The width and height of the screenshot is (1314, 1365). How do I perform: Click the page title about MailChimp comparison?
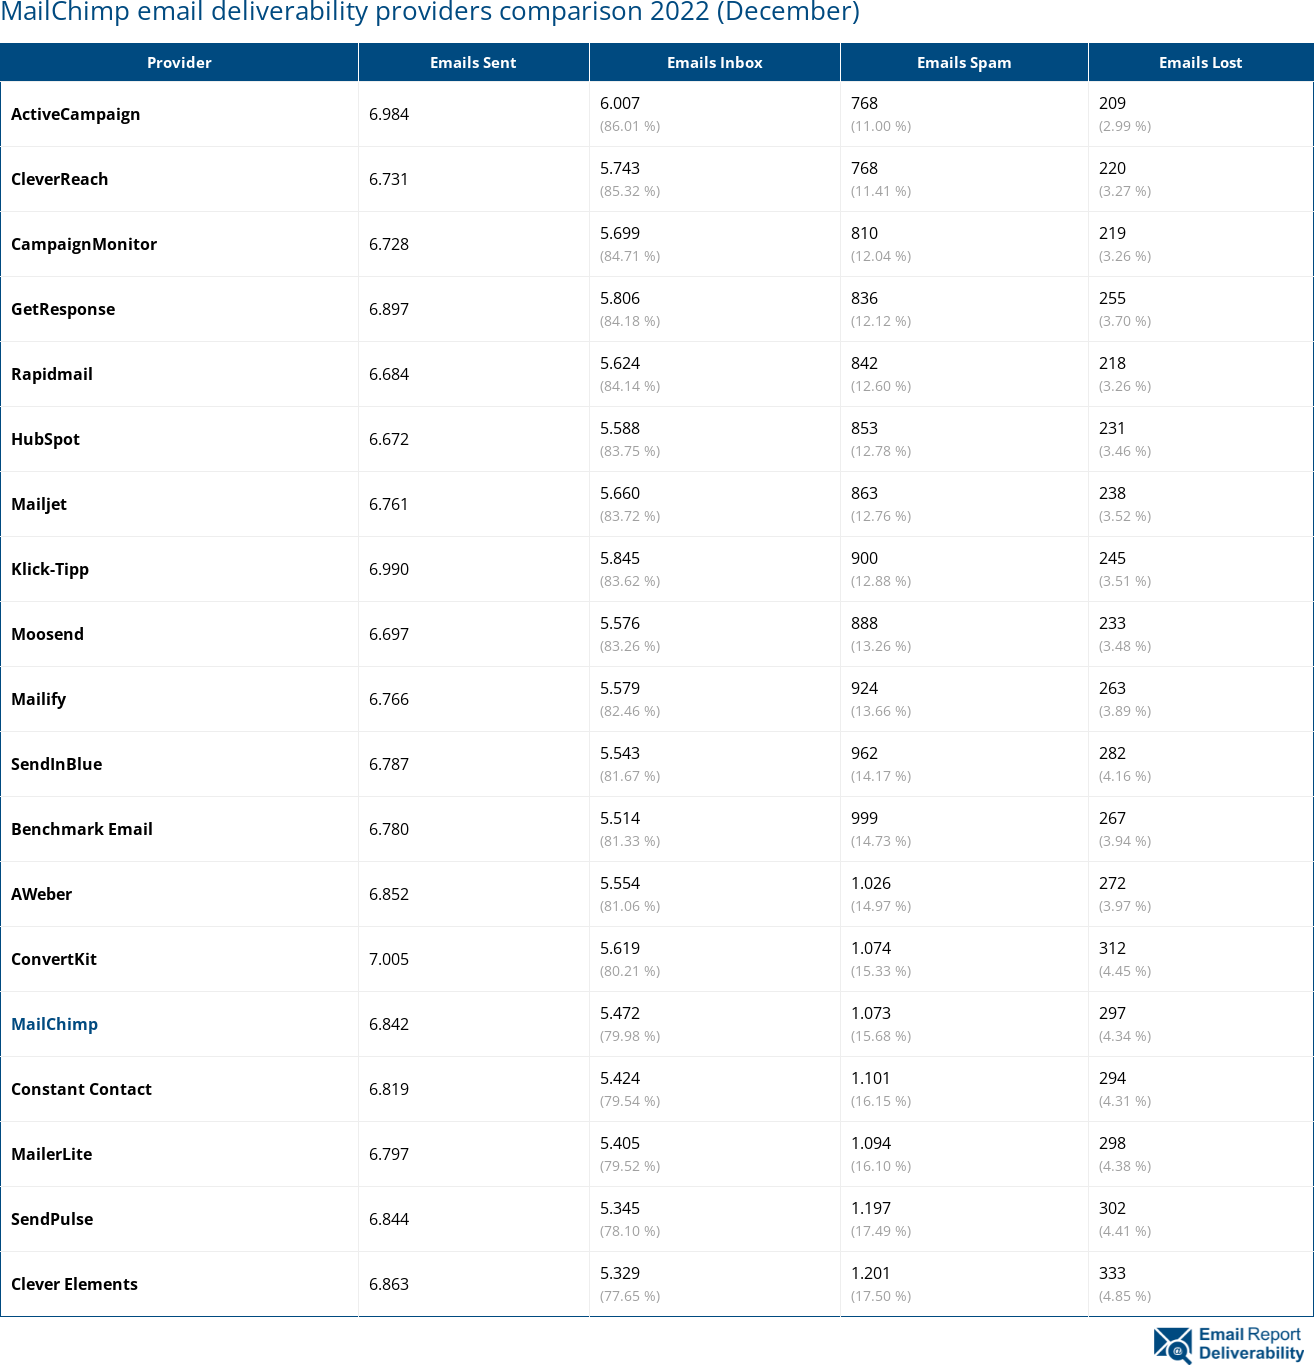pyautogui.click(x=430, y=13)
